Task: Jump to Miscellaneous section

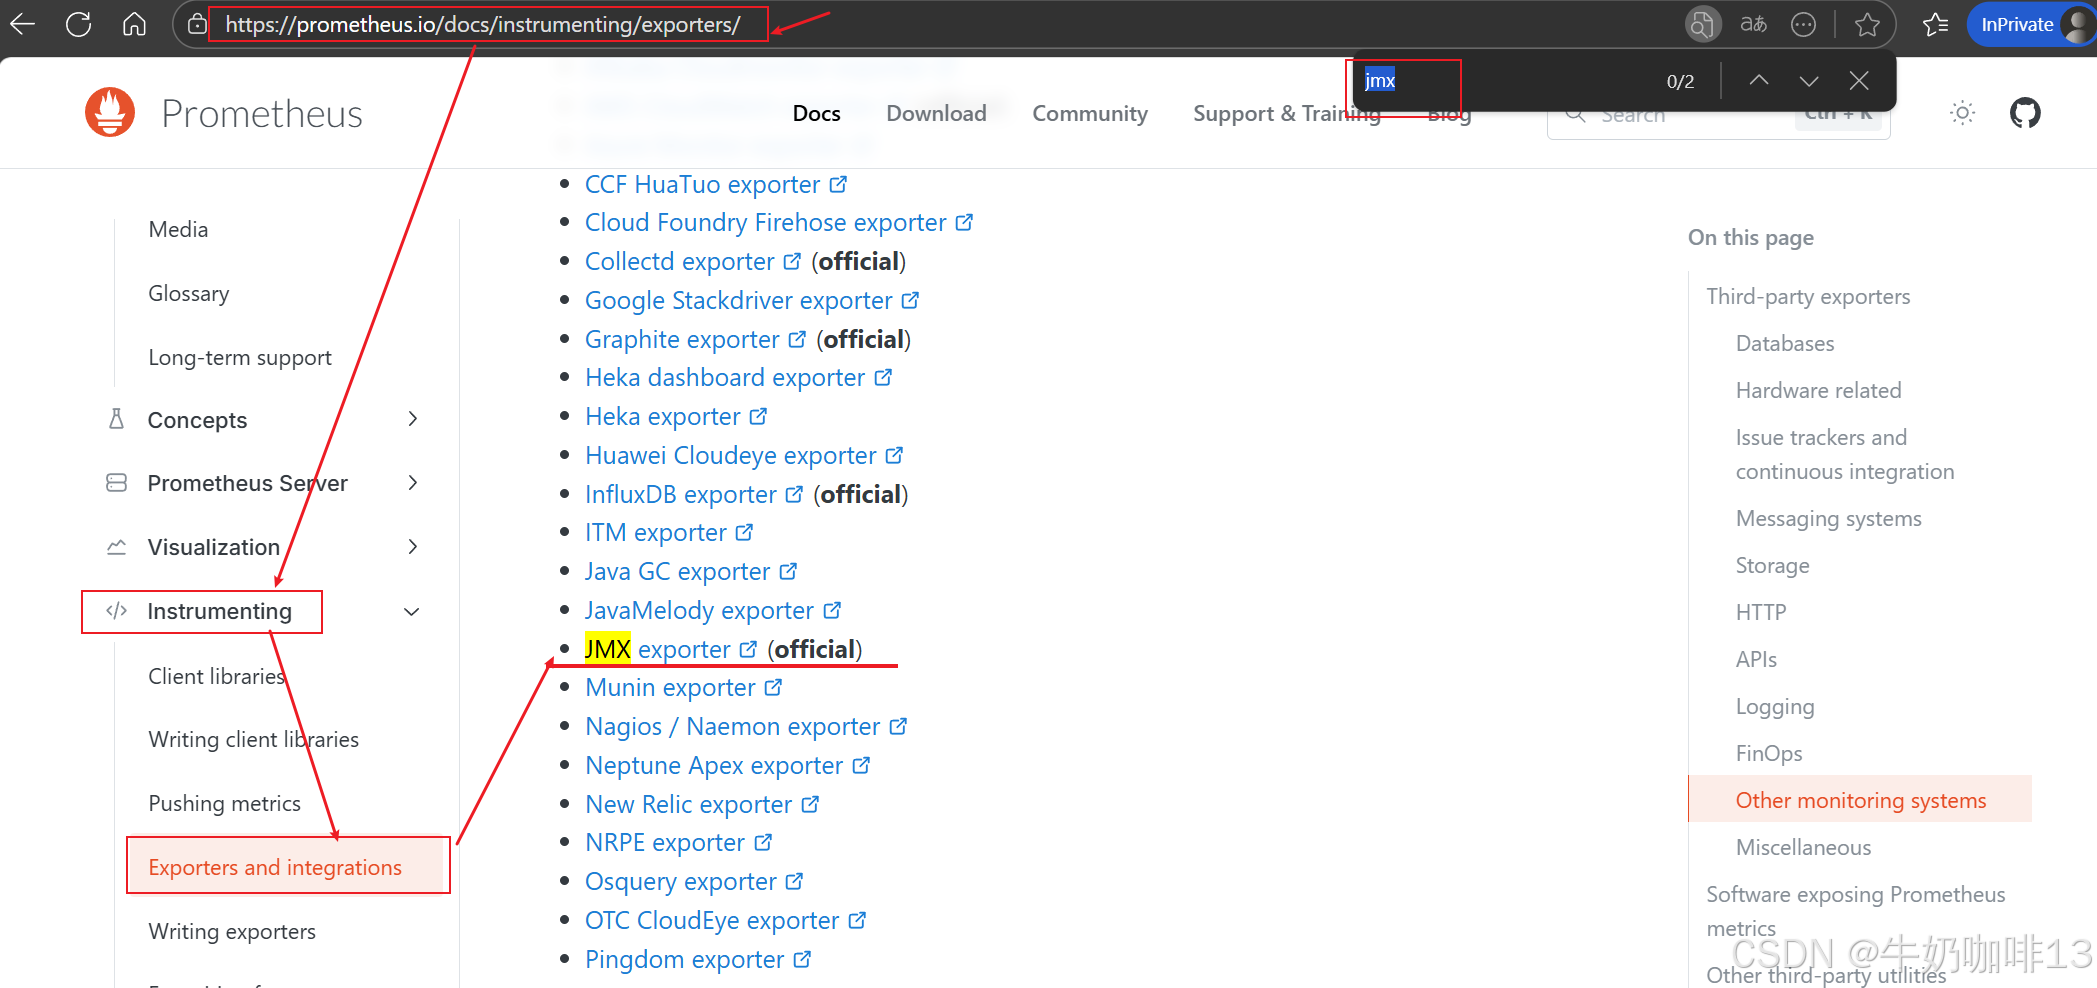Action: click(1803, 847)
